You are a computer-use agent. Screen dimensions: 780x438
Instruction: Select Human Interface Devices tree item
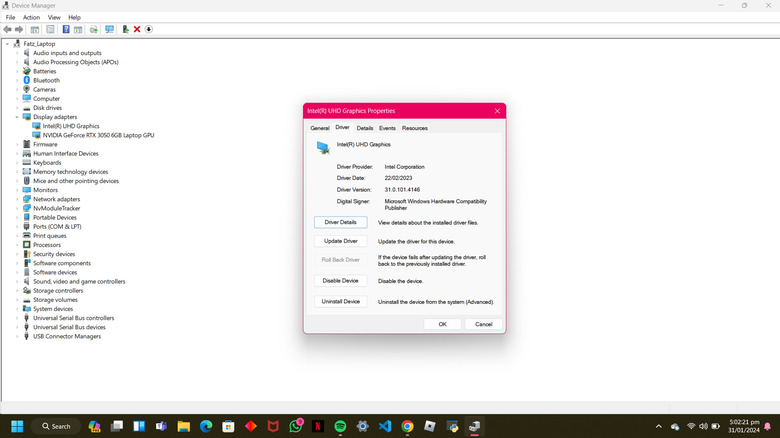[66, 153]
